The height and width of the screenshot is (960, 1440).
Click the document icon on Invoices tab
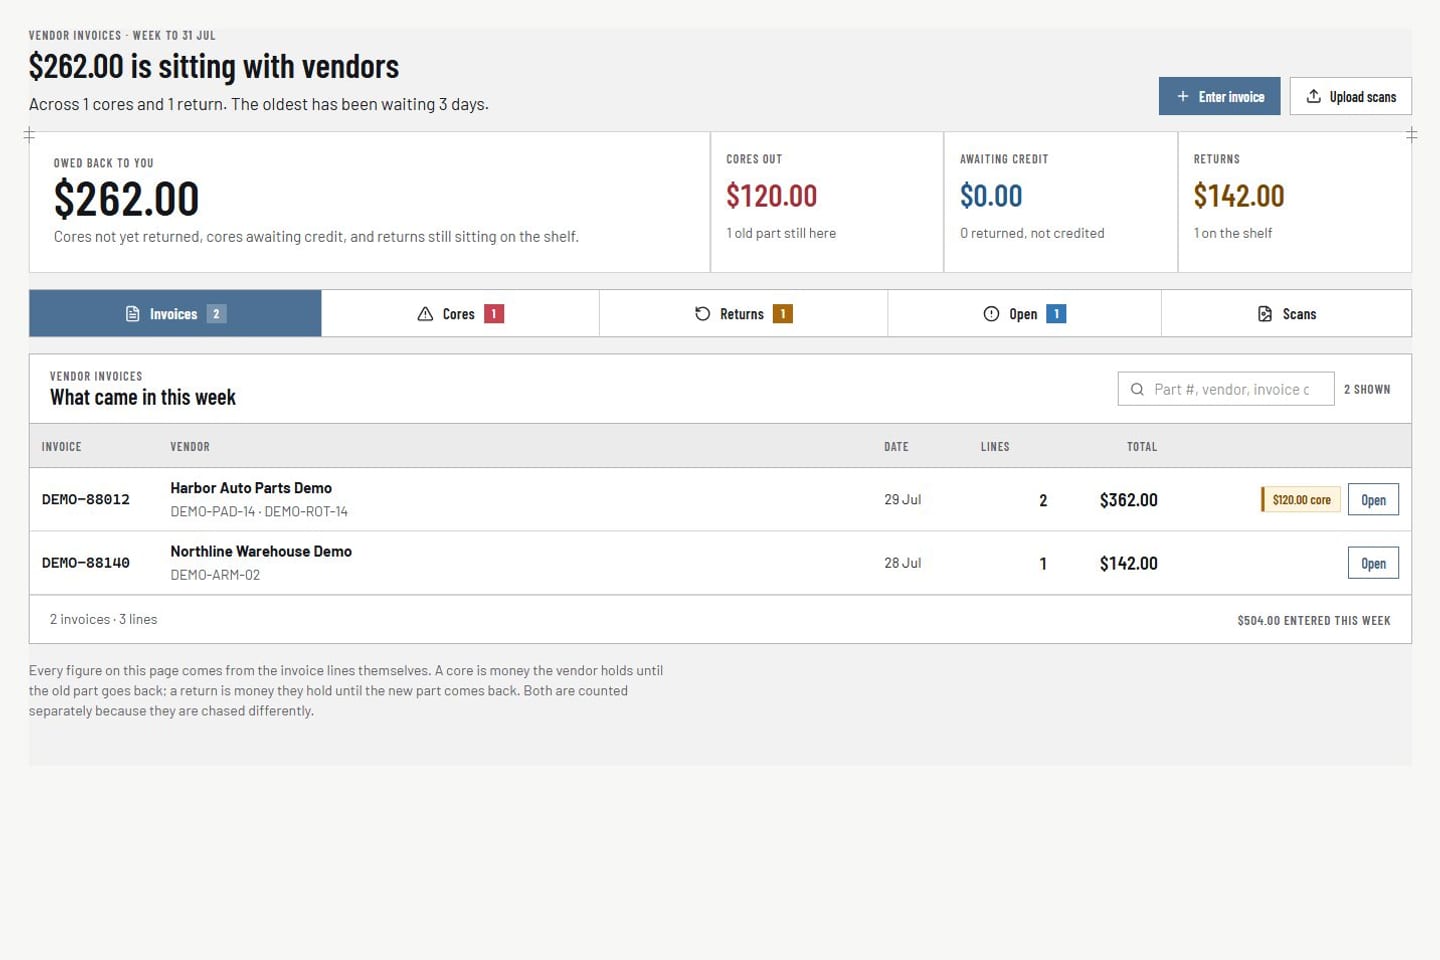[x=132, y=314]
